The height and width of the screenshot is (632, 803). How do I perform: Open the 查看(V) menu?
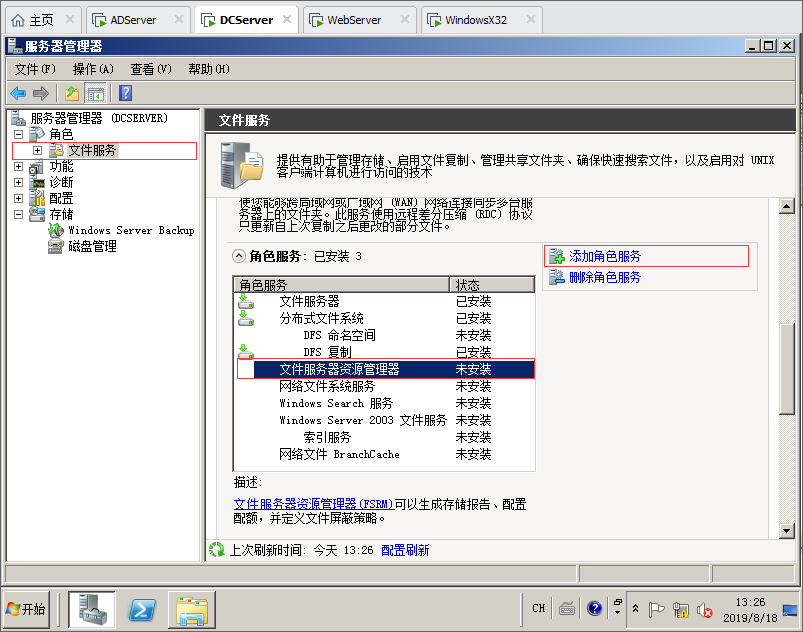pyautogui.click(x=151, y=69)
